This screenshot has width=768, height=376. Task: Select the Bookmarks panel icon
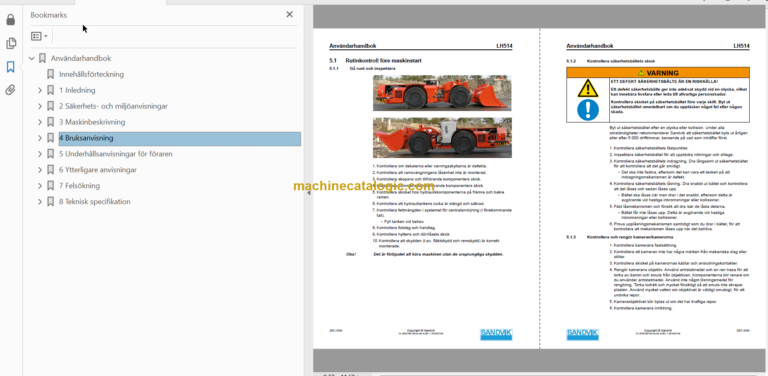click(x=10, y=67)
